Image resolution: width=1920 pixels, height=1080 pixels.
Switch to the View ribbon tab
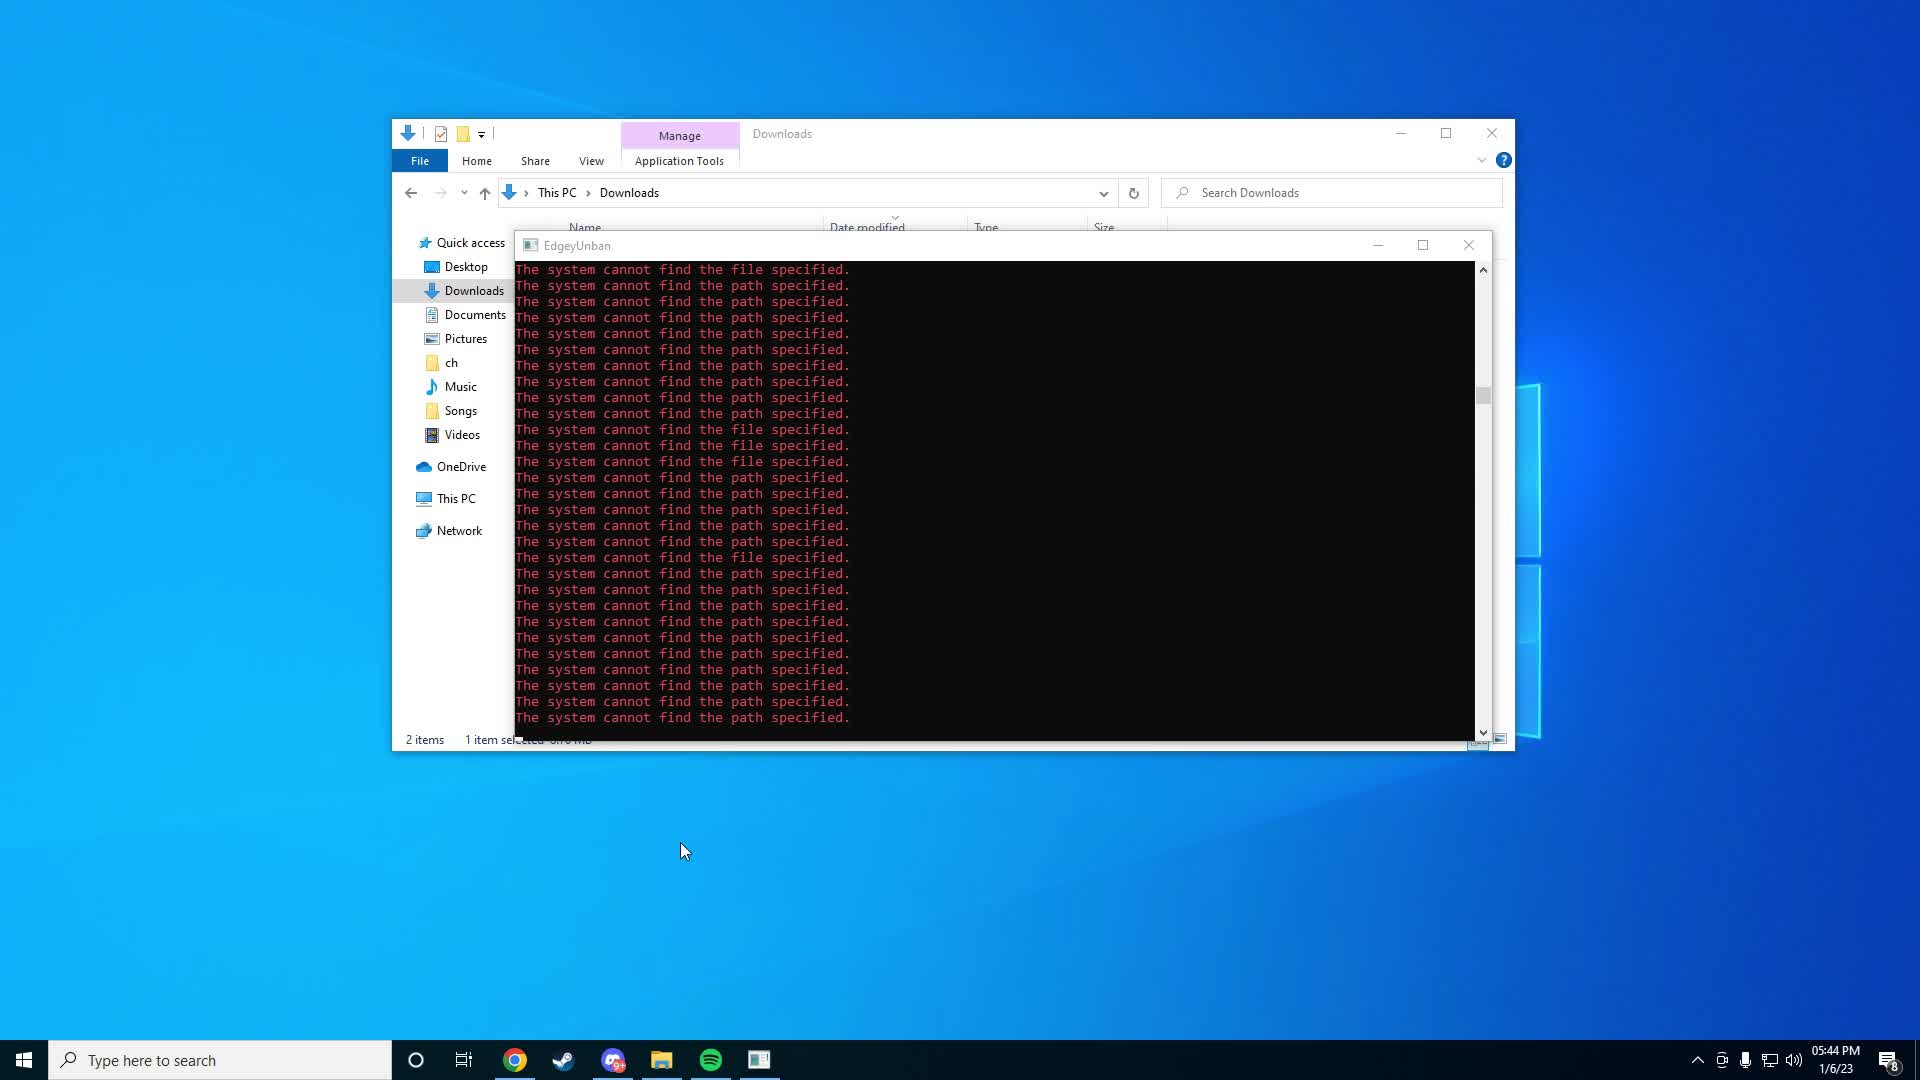[x=591, y=161]
